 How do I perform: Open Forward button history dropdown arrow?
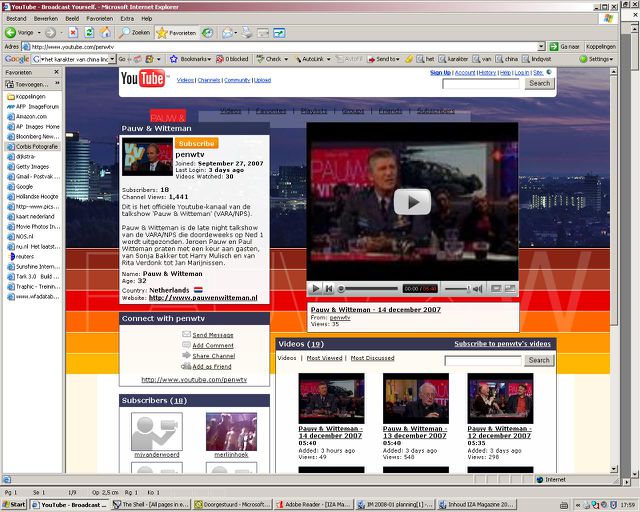[61, 33]
